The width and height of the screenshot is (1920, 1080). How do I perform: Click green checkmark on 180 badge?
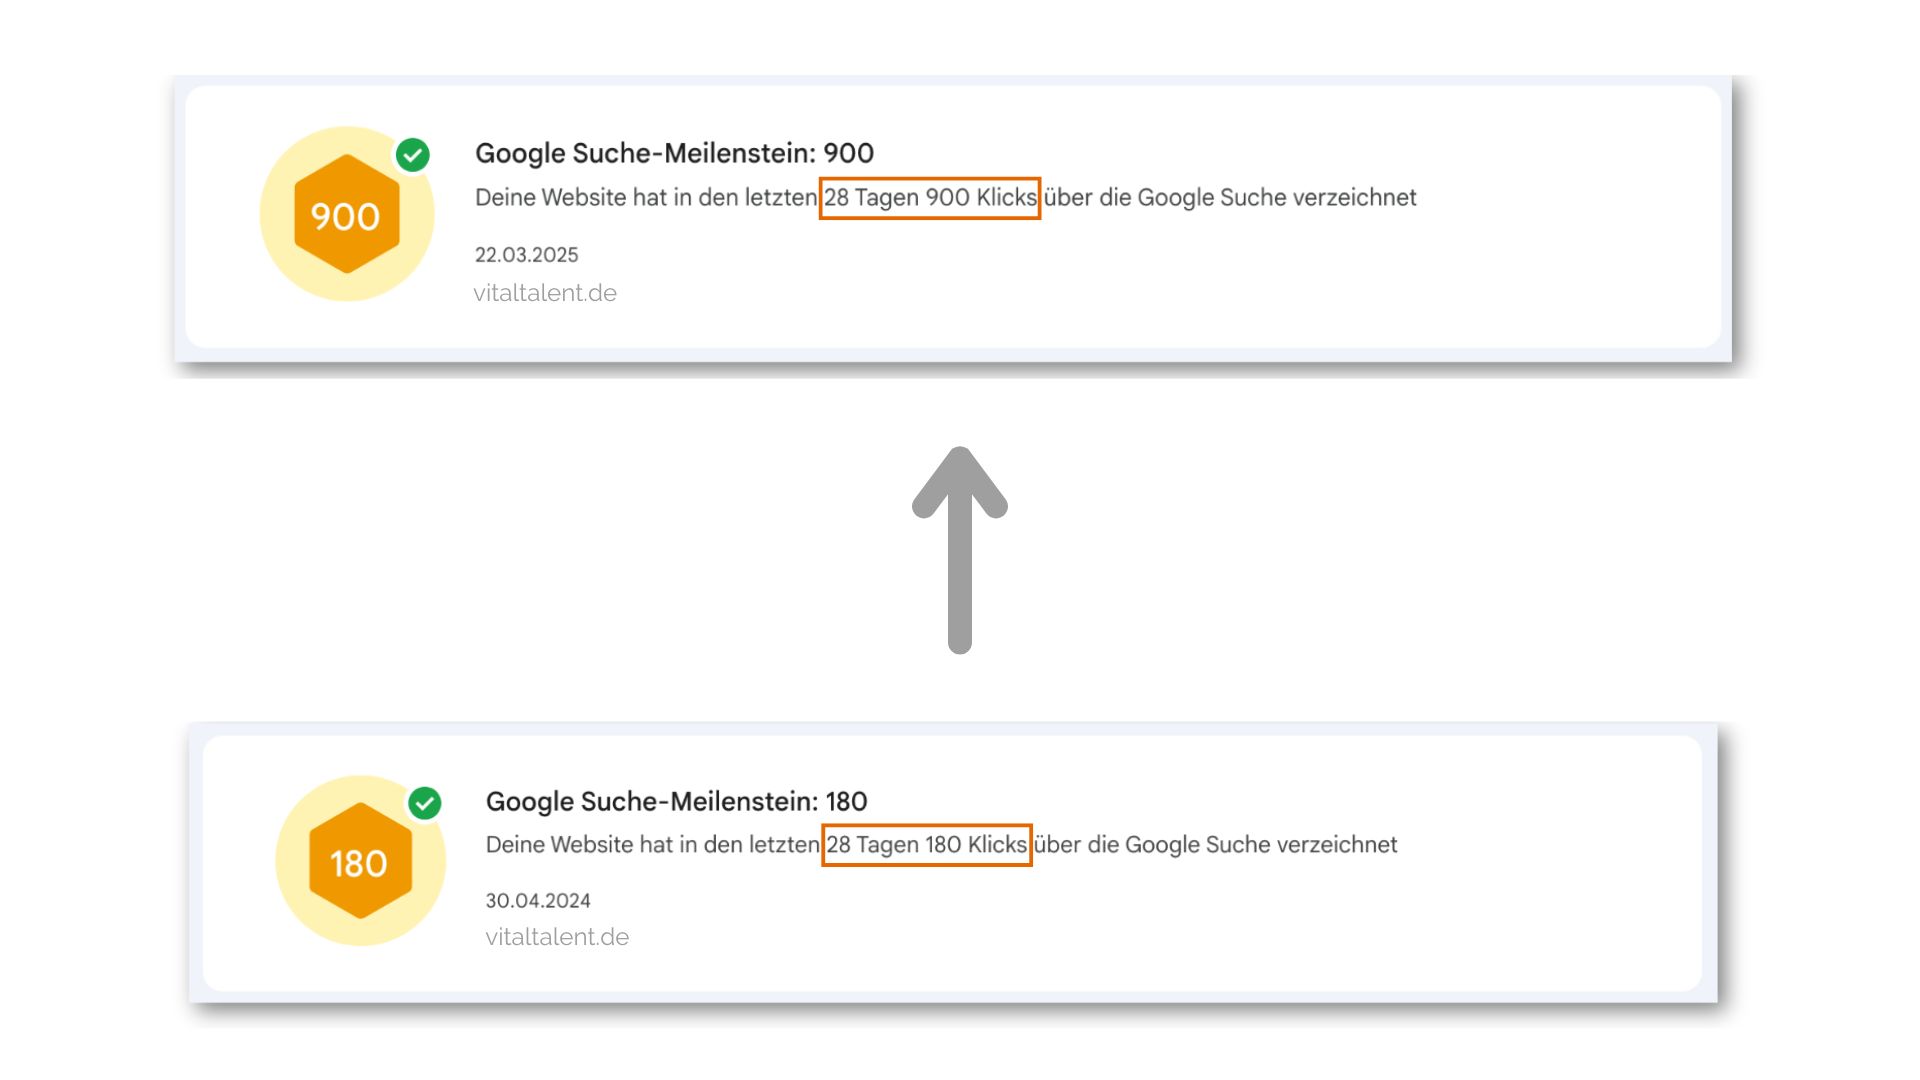(425, 803)
